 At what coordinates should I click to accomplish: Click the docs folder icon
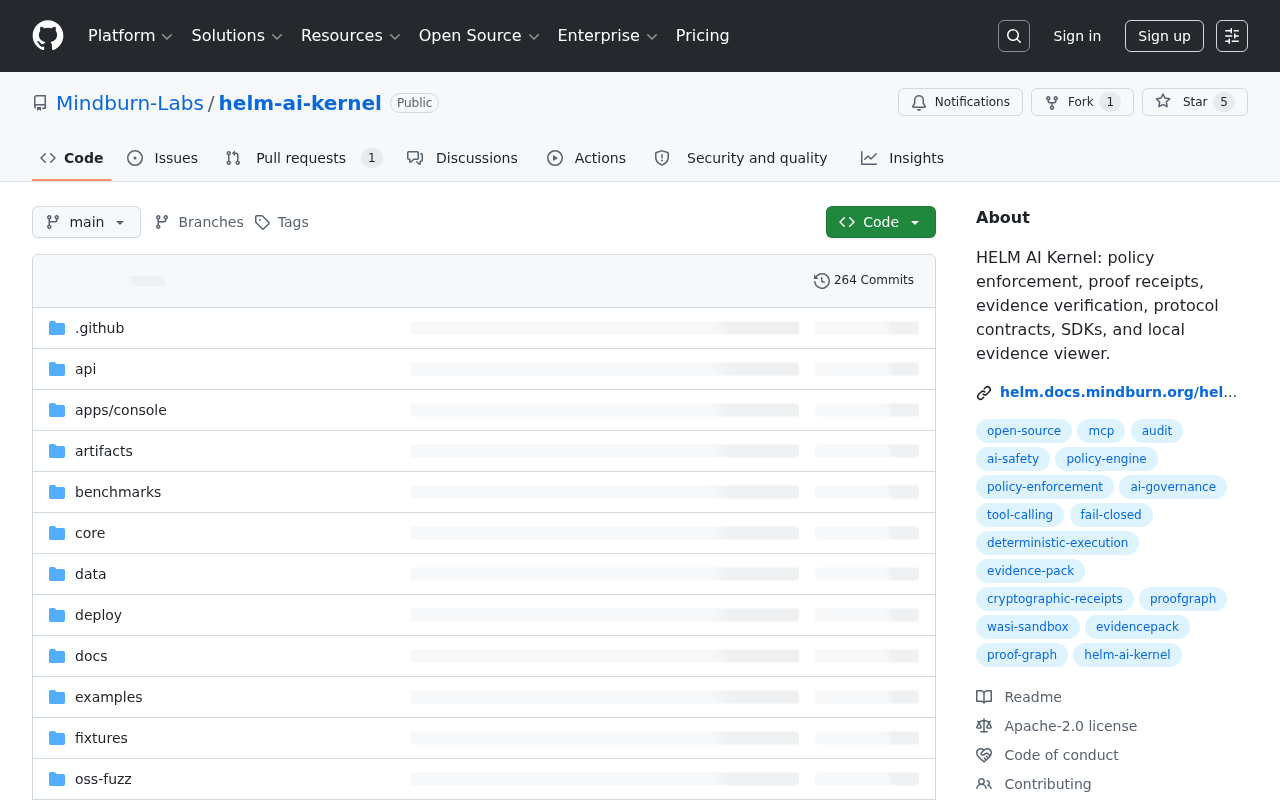(57, 656)
